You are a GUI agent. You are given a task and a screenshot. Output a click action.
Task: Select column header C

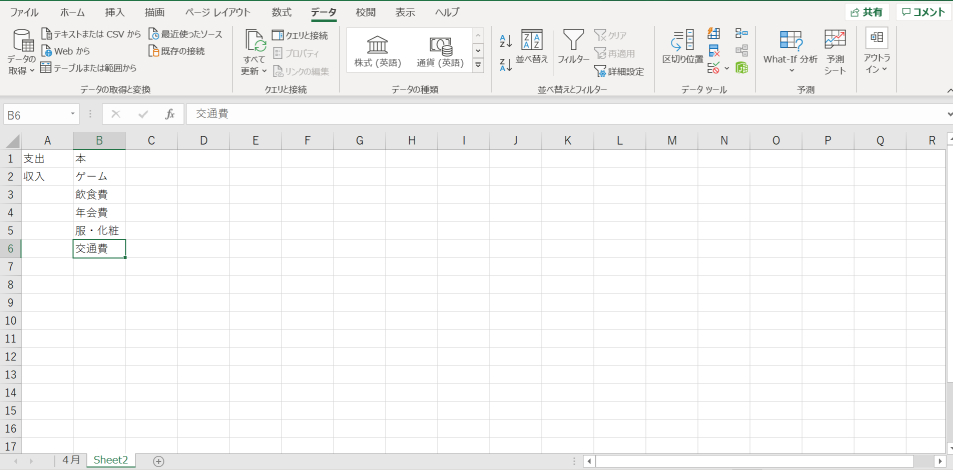tap(151, 141)
